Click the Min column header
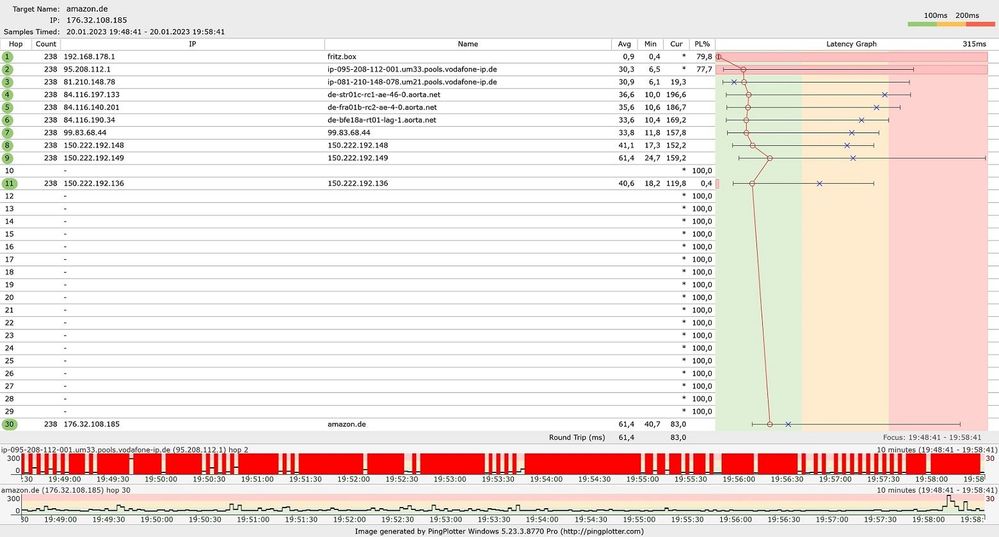 [650, 44]
